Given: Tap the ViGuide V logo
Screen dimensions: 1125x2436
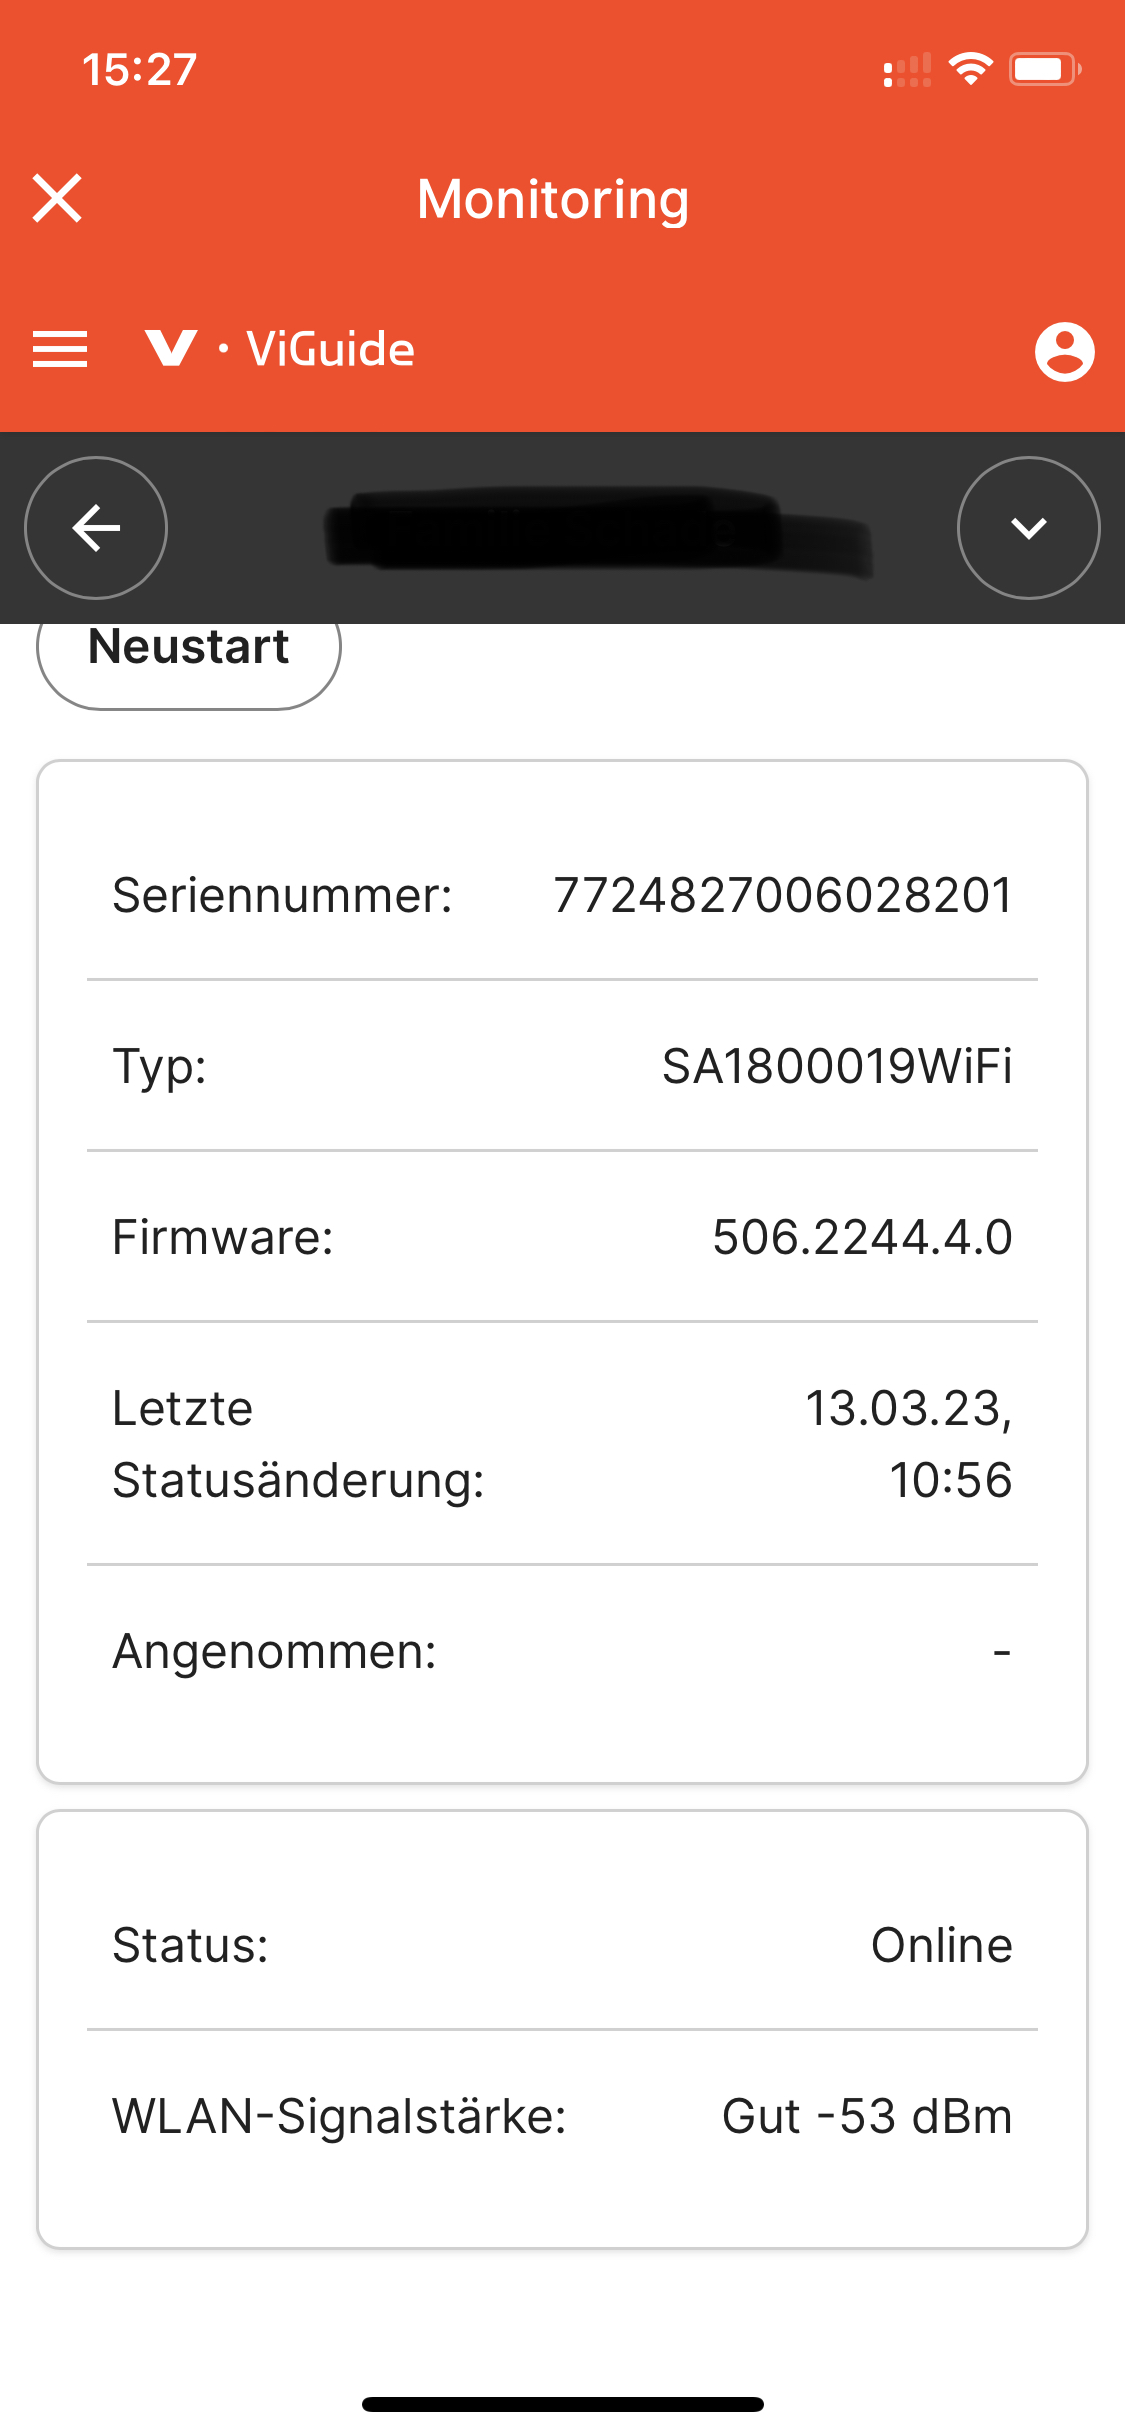Looking at the screenshot, I should point(171,348).
